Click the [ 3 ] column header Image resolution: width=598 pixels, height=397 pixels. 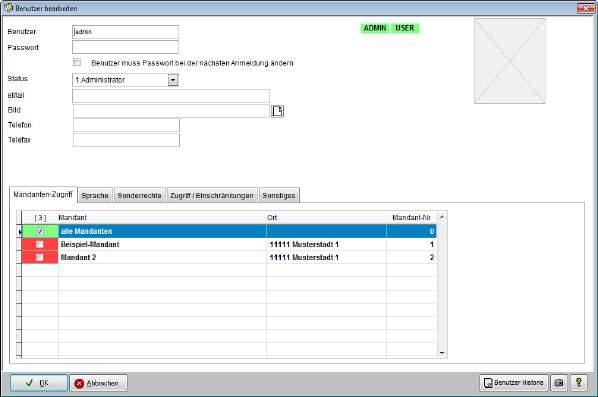click(x=40, y=217)
